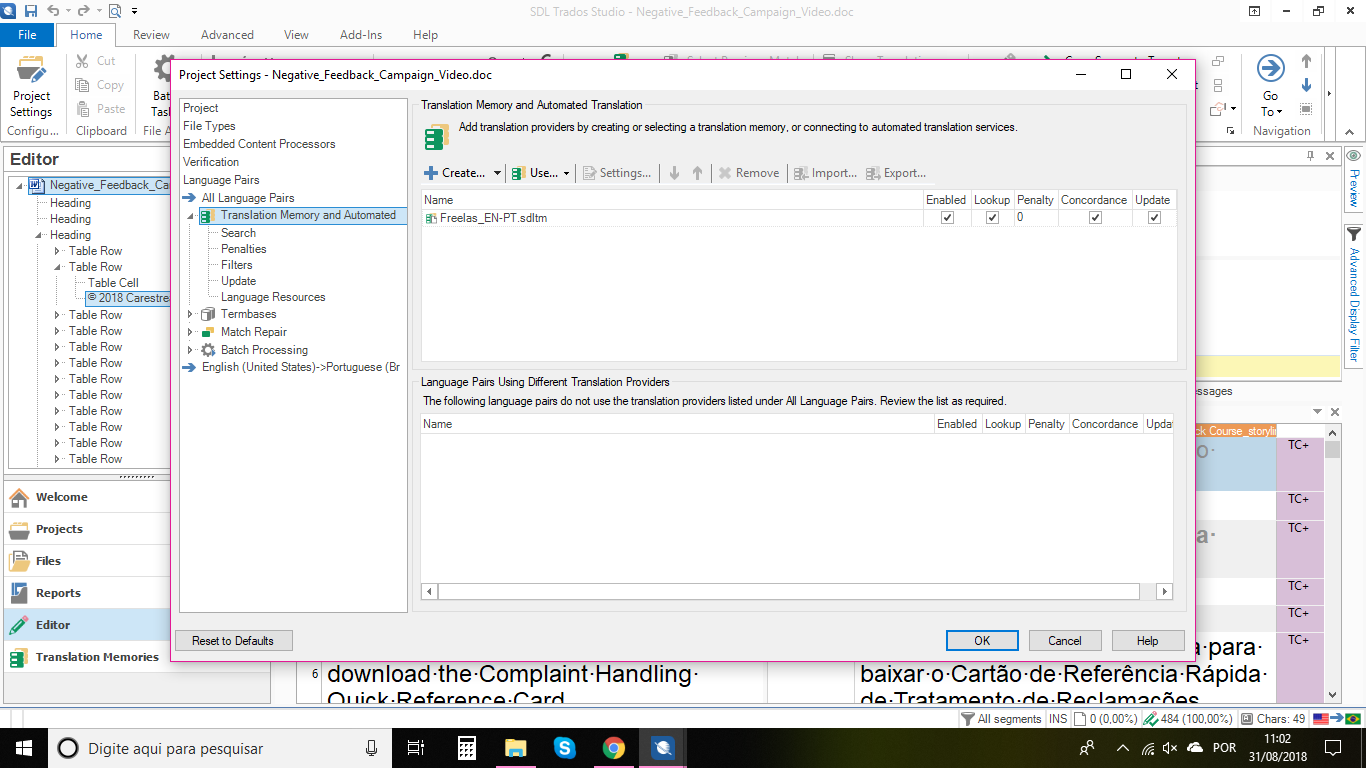This screenshot has height=768, width=1366.
Task: Collapse the Negative_Feedback_Ca document node in Editor
Action: (x=19, y=185)
